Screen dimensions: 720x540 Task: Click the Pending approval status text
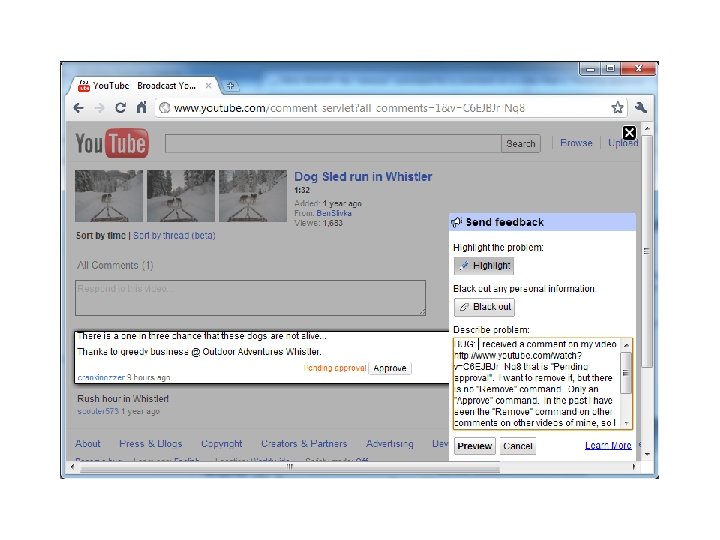tap(335, 368)
